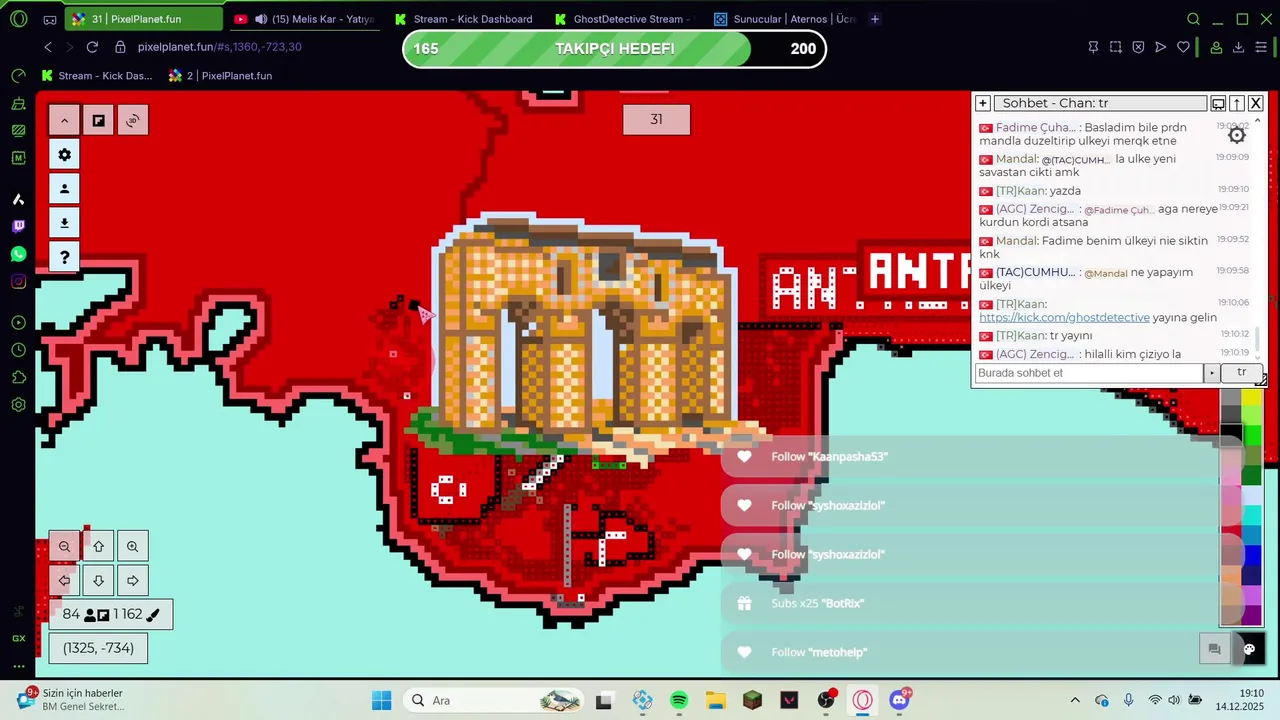Reload the current page
The image size is (1280, 720).
coord(92,47)
